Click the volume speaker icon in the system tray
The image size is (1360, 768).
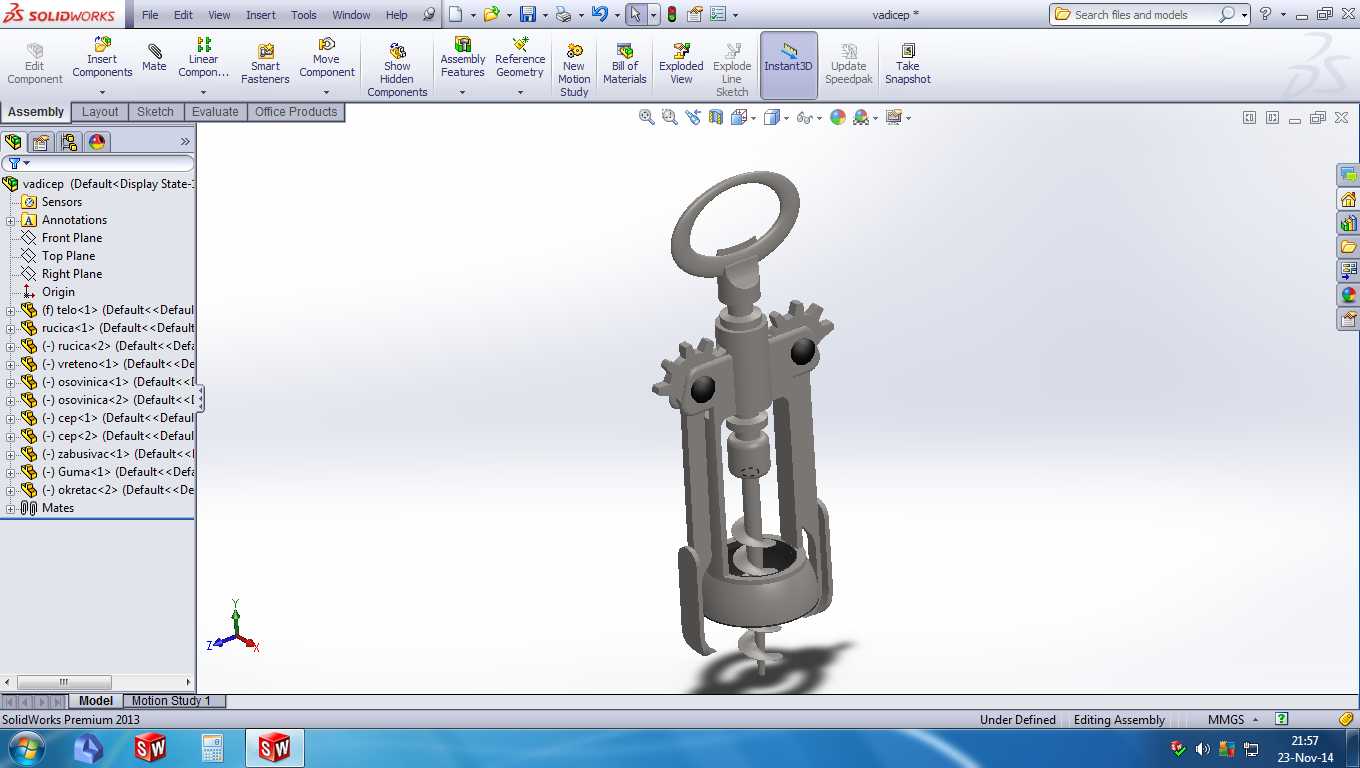click(1202, 749)
